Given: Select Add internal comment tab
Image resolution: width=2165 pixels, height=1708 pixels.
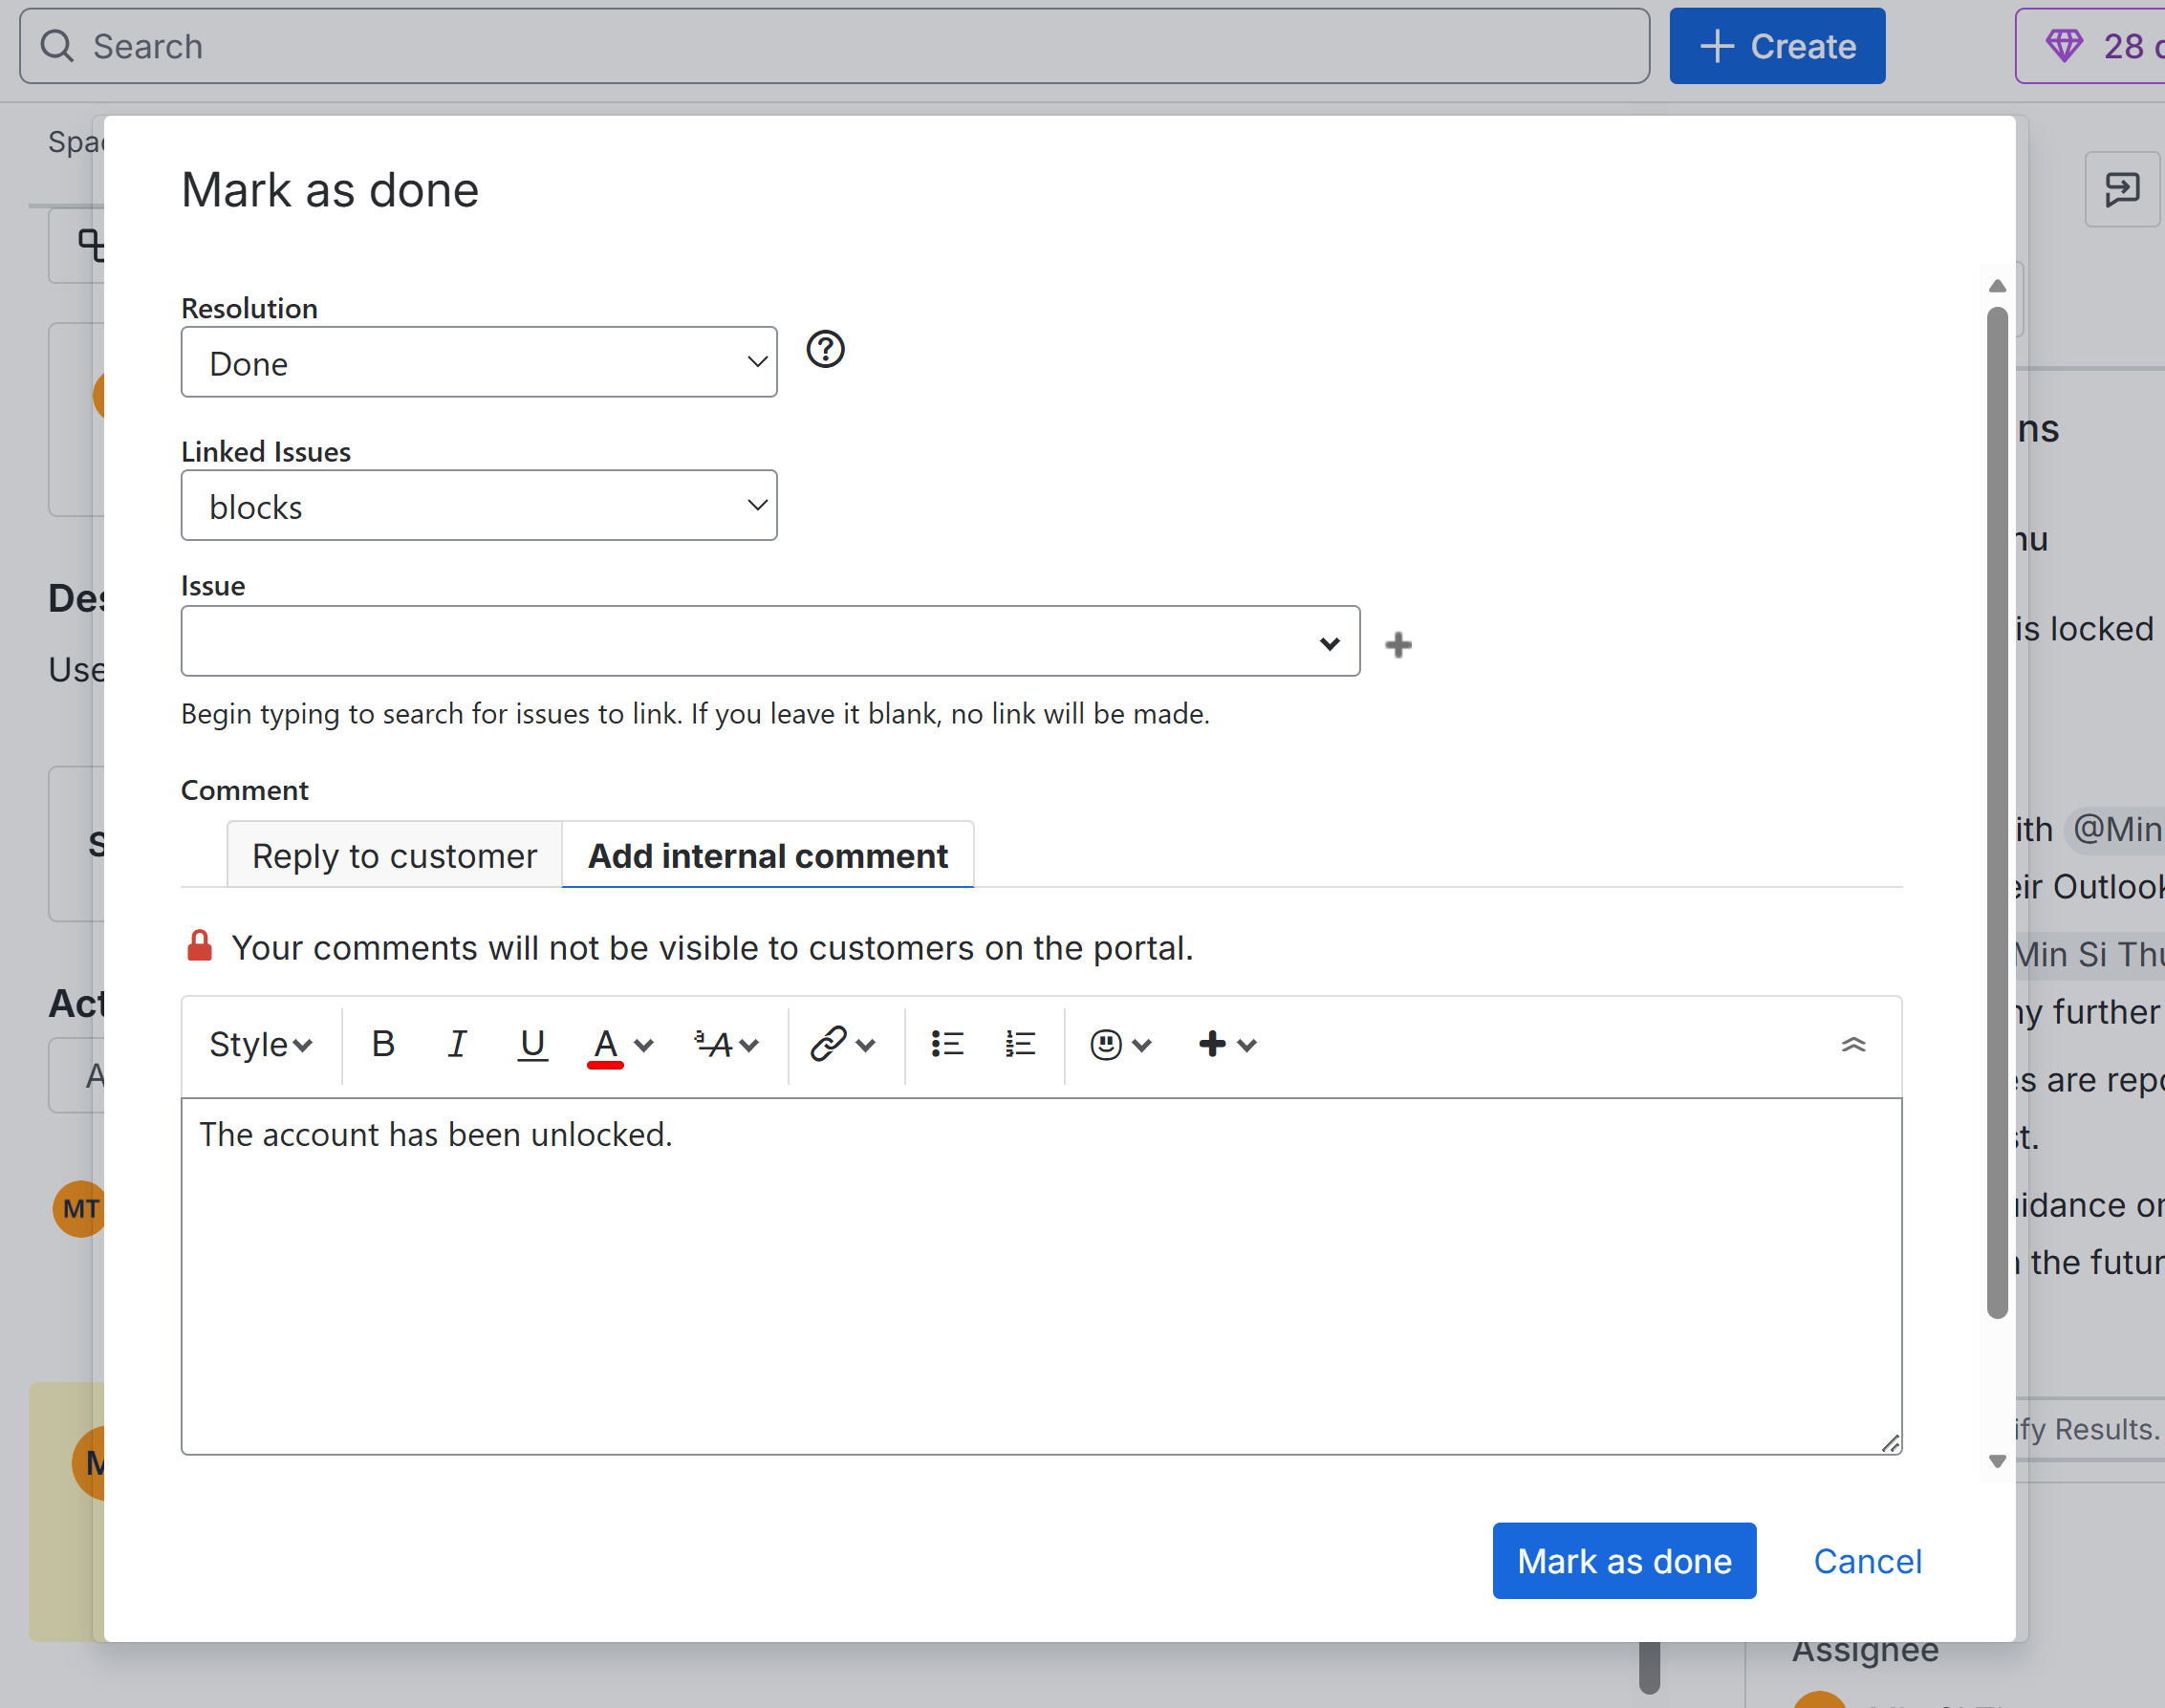Looking at the screenshot, I should [767, 856].
